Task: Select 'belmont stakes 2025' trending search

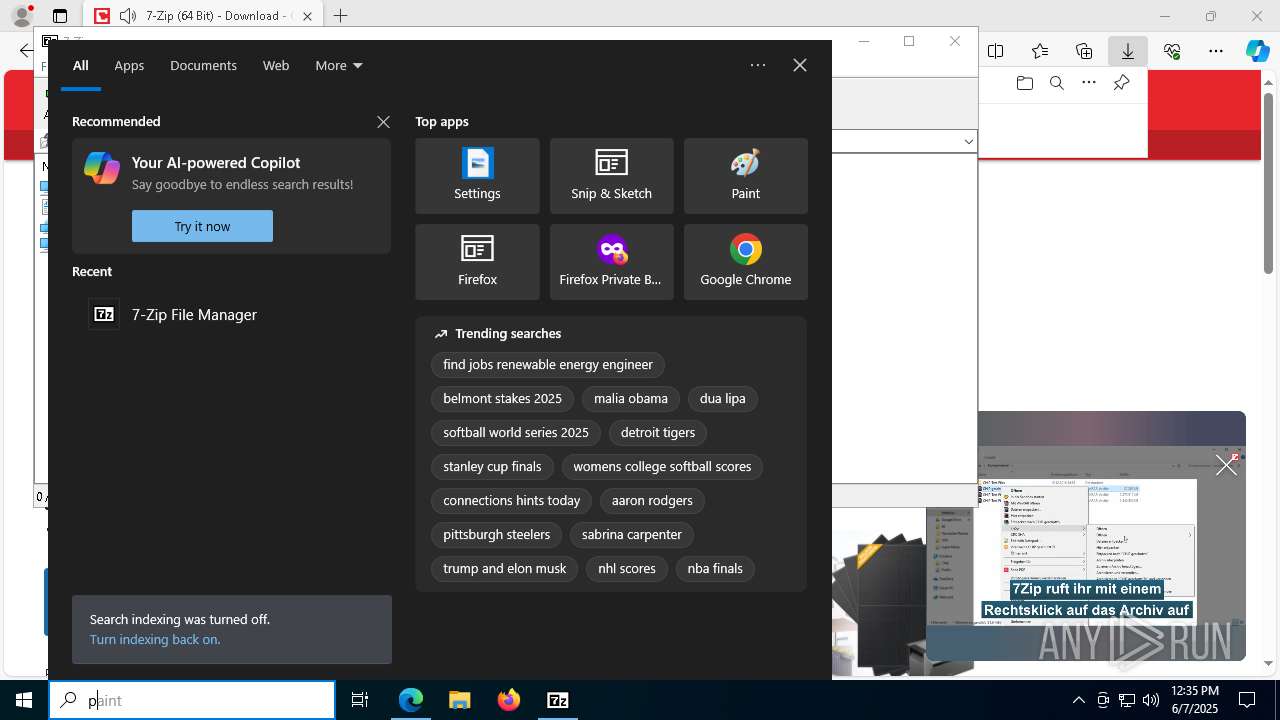Action: [x=502, y=399]
